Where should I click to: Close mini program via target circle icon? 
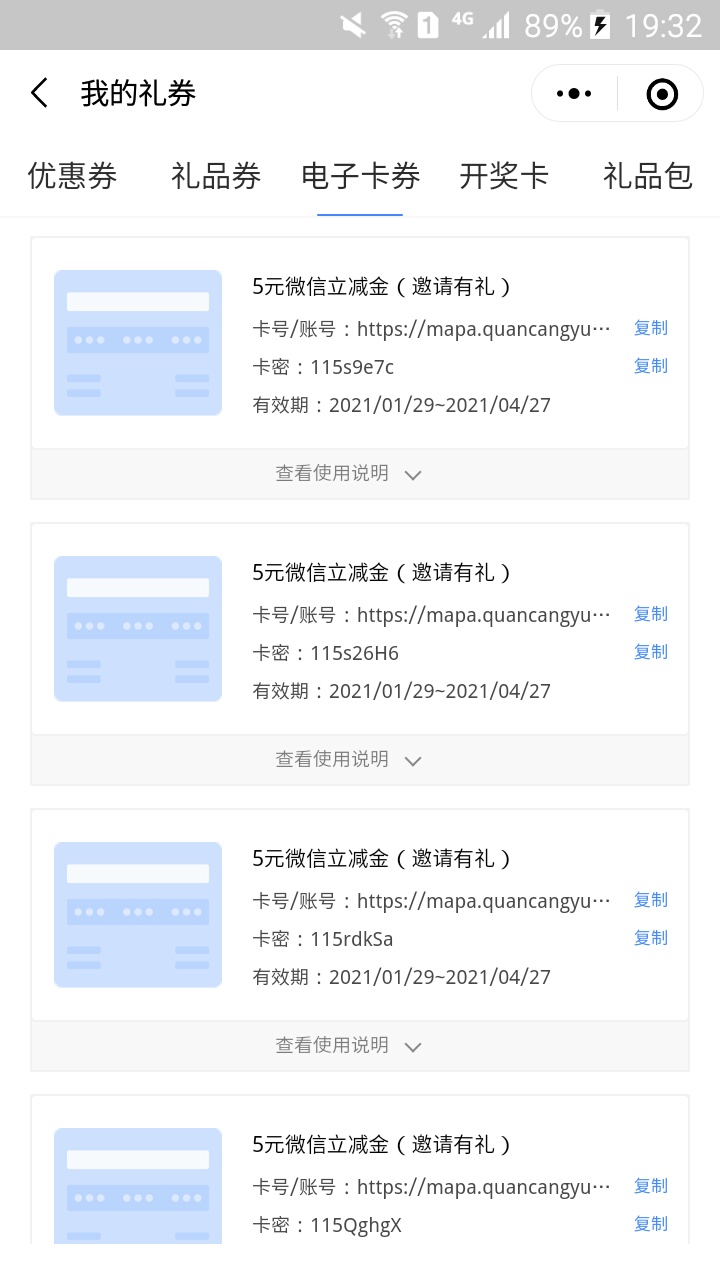(662, 94)
